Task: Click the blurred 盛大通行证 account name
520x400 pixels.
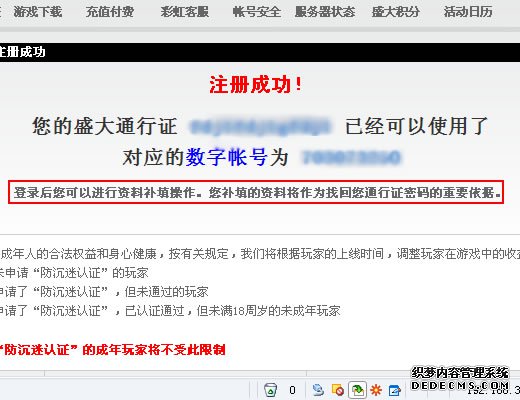Action: click(261, 127)
